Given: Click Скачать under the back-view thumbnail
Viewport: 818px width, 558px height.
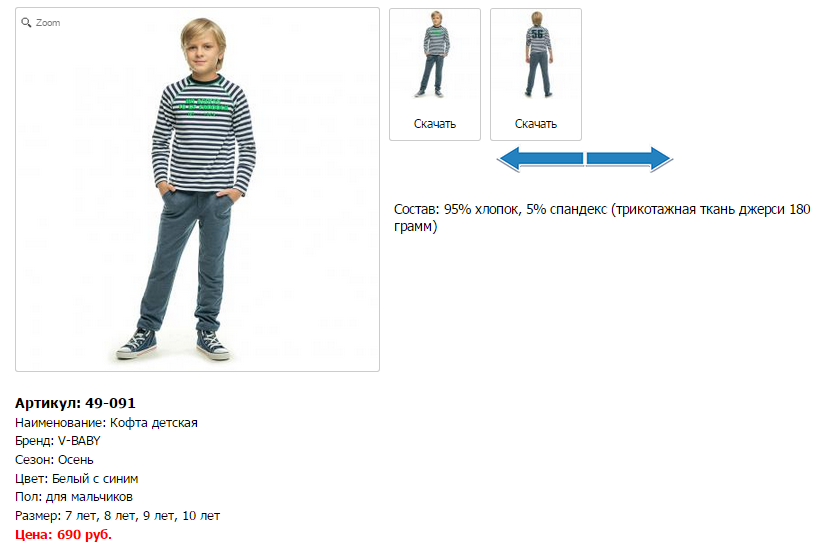Looking at the screenshot, I should [x=536, y=124].
